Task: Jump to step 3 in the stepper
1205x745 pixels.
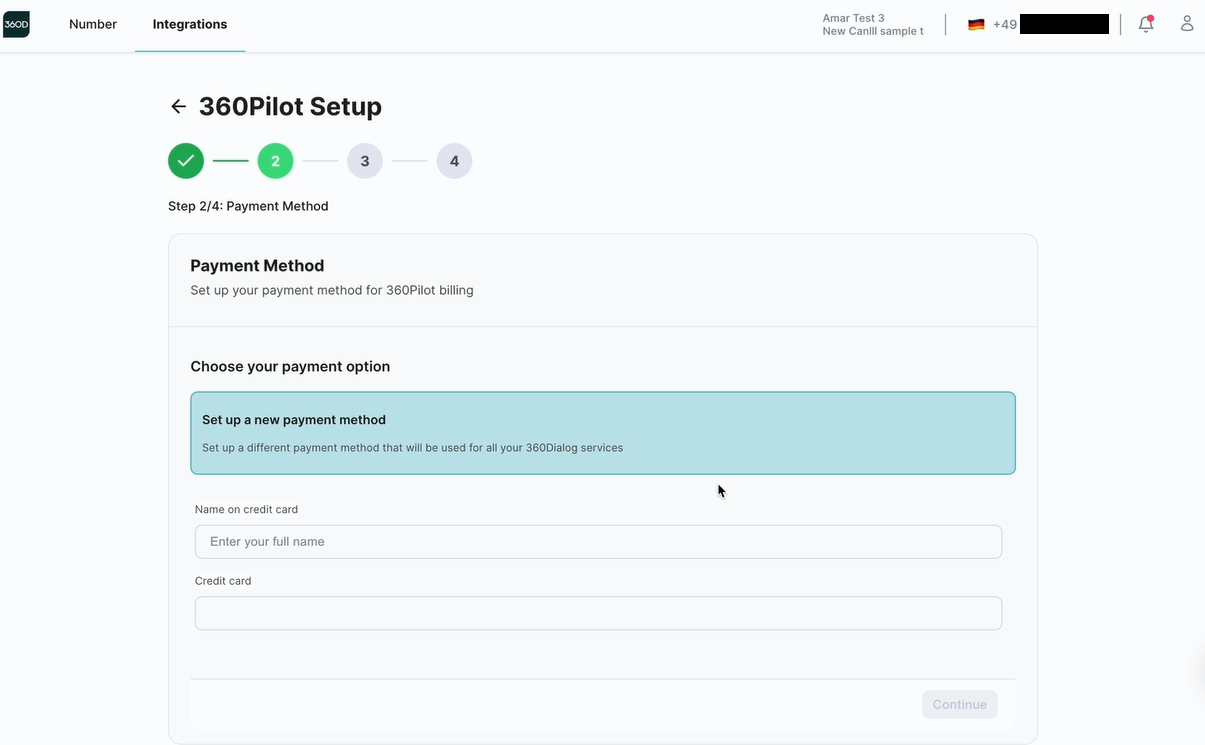Action: click(x=365, y=161)
